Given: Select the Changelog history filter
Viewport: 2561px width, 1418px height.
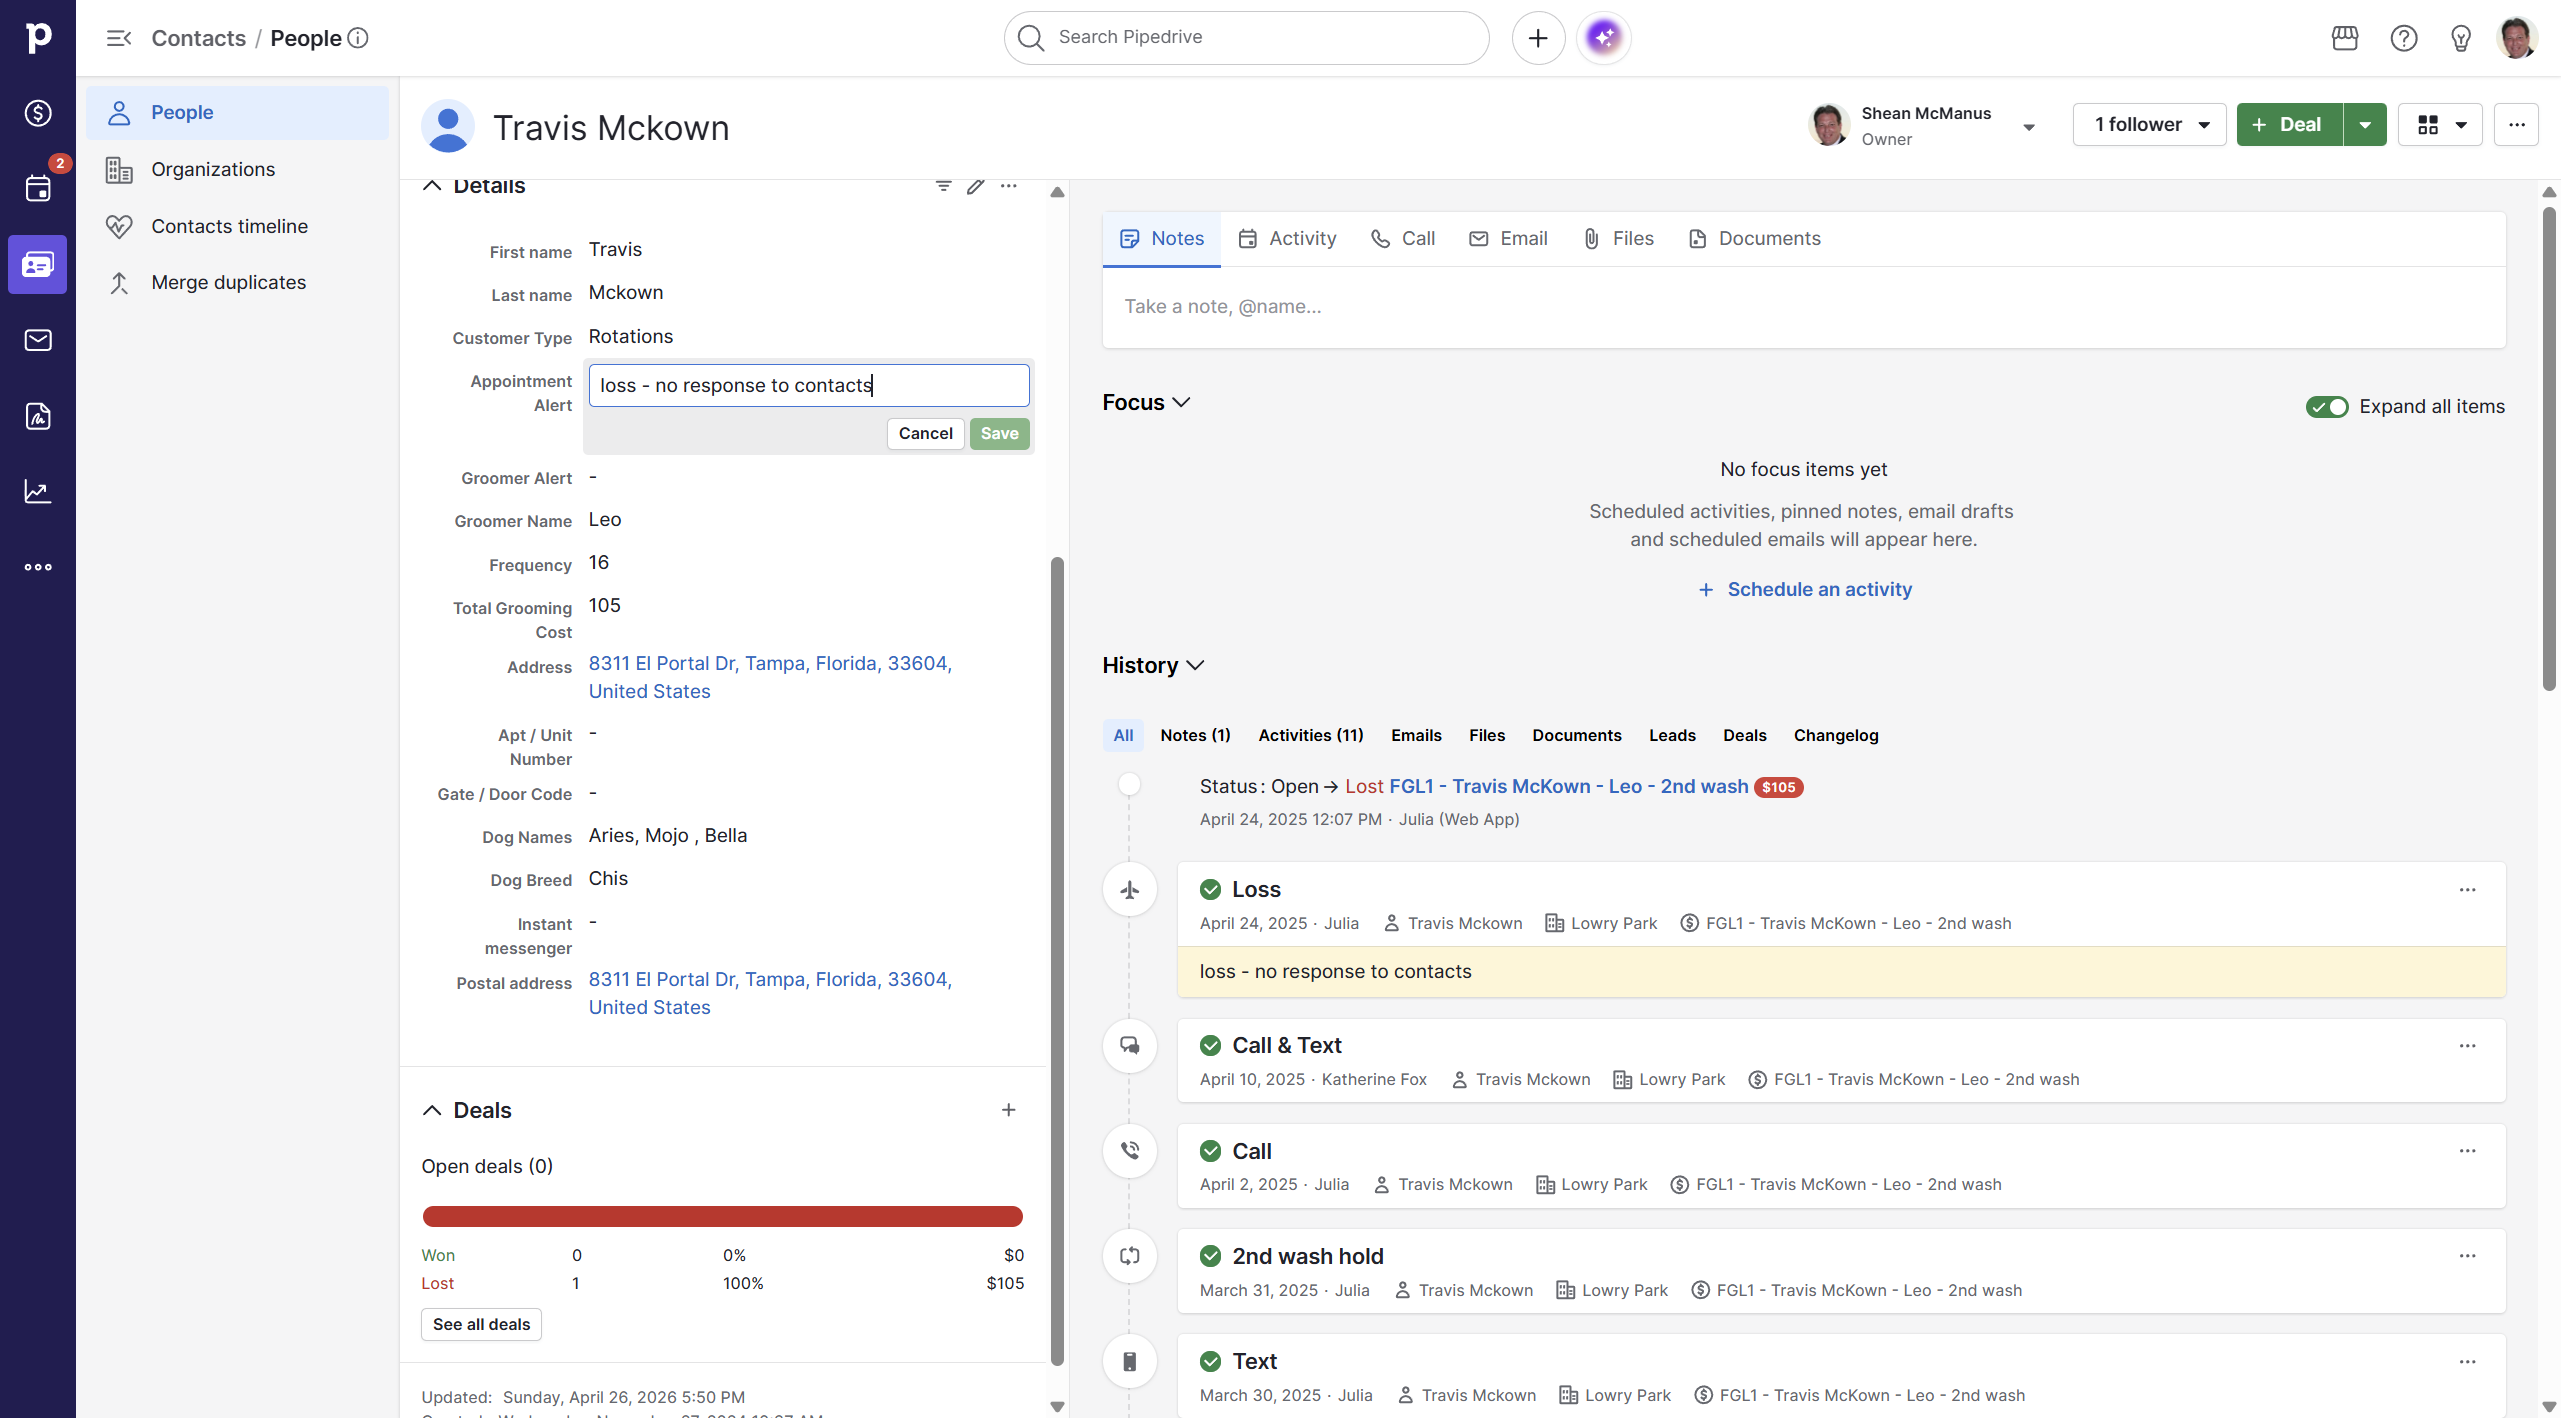Looking at the screenshot, I should click(x=1835, y=735).
